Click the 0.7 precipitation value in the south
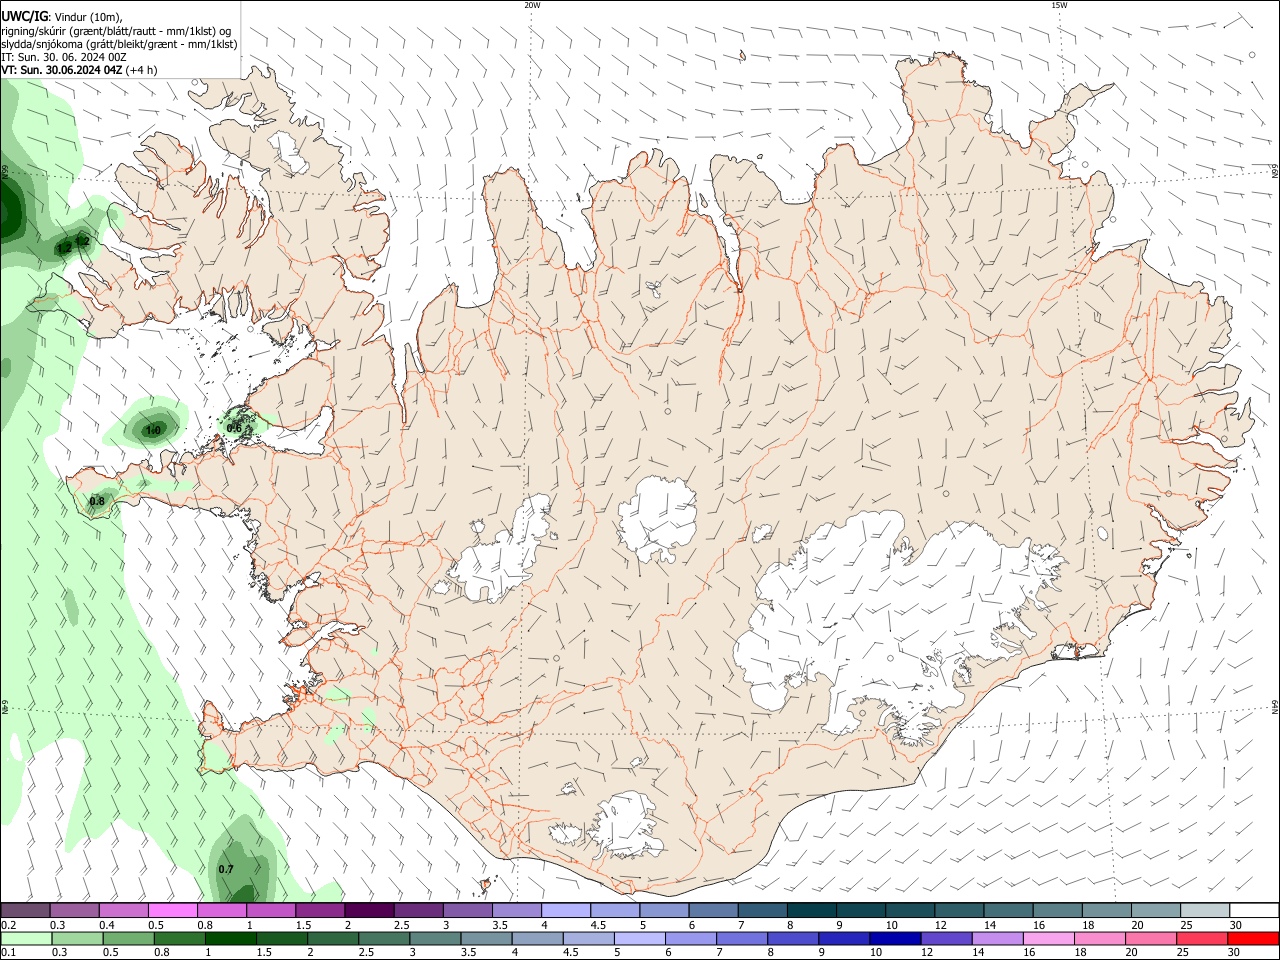1280x960 pixels. pyautogui.click(x=226, y=869)
